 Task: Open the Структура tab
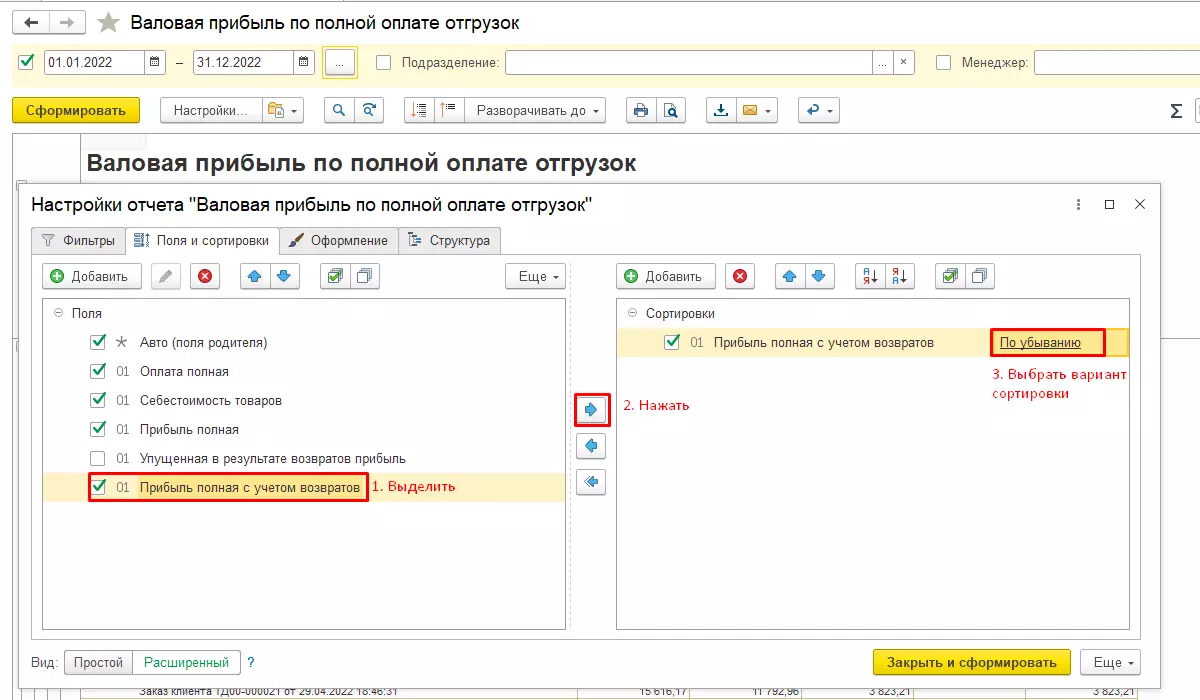click(x=449, y=240)
